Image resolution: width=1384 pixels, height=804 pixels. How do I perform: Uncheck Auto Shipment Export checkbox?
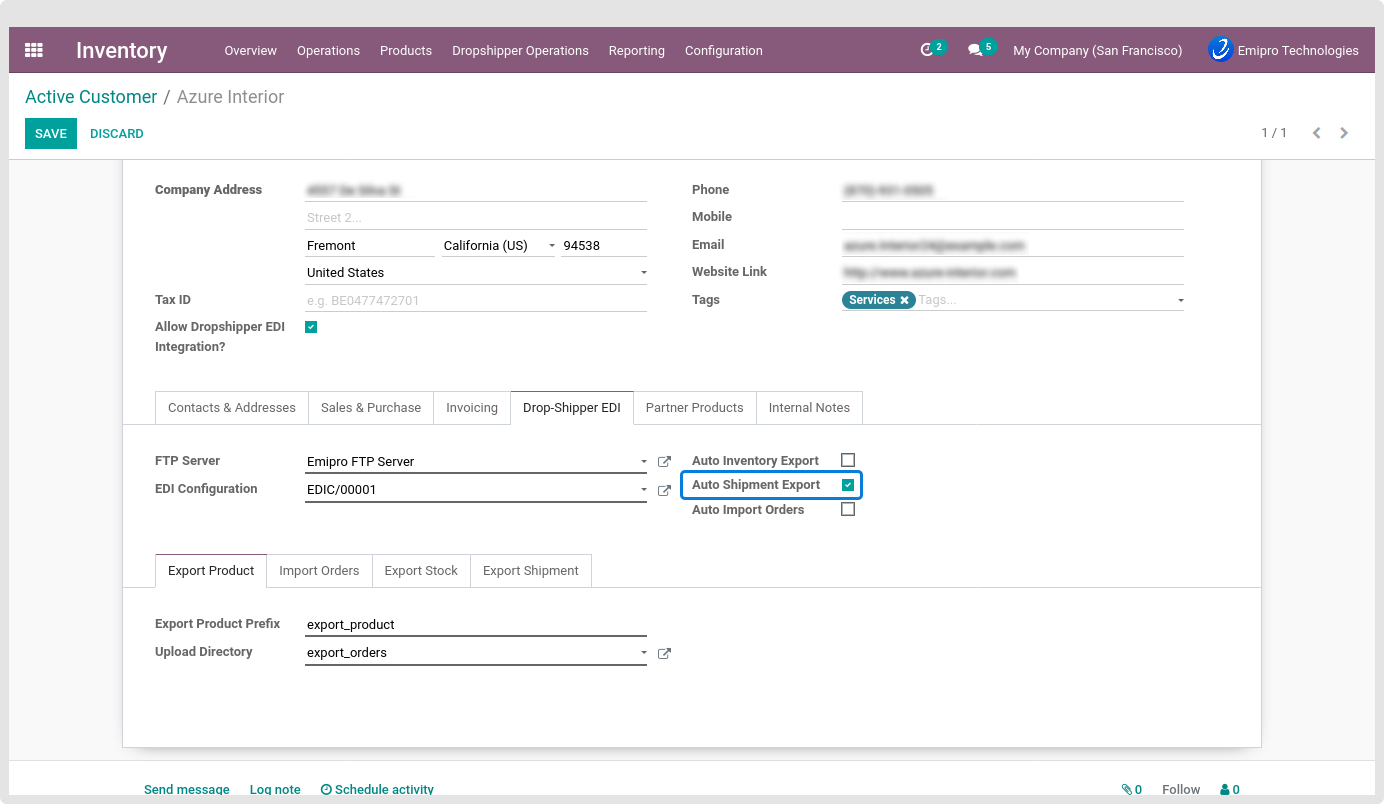coord(848,485)
